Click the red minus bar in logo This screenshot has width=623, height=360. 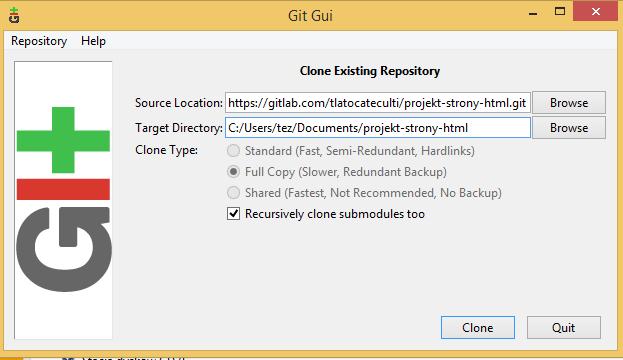click(x=63, y=189)
